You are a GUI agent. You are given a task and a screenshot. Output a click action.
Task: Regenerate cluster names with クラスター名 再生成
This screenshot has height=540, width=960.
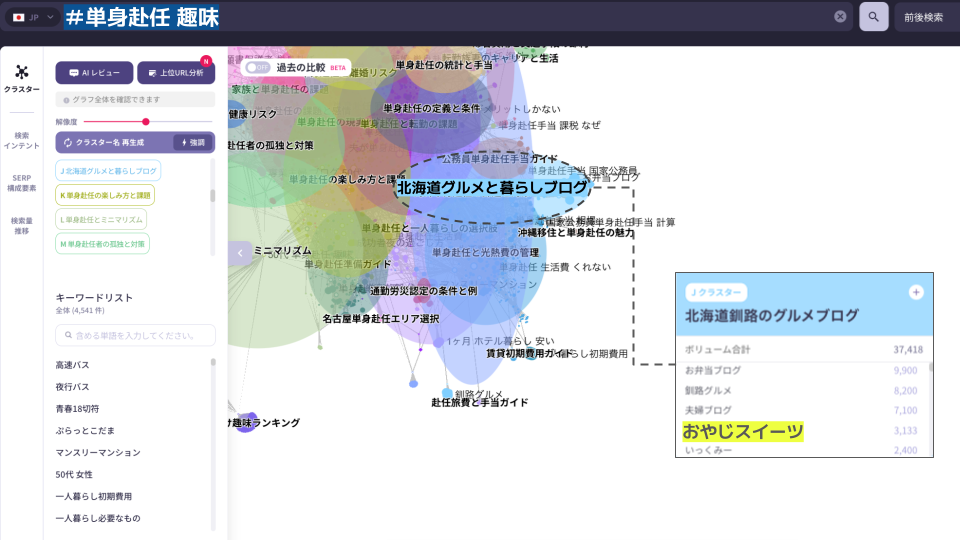[112, 143]
